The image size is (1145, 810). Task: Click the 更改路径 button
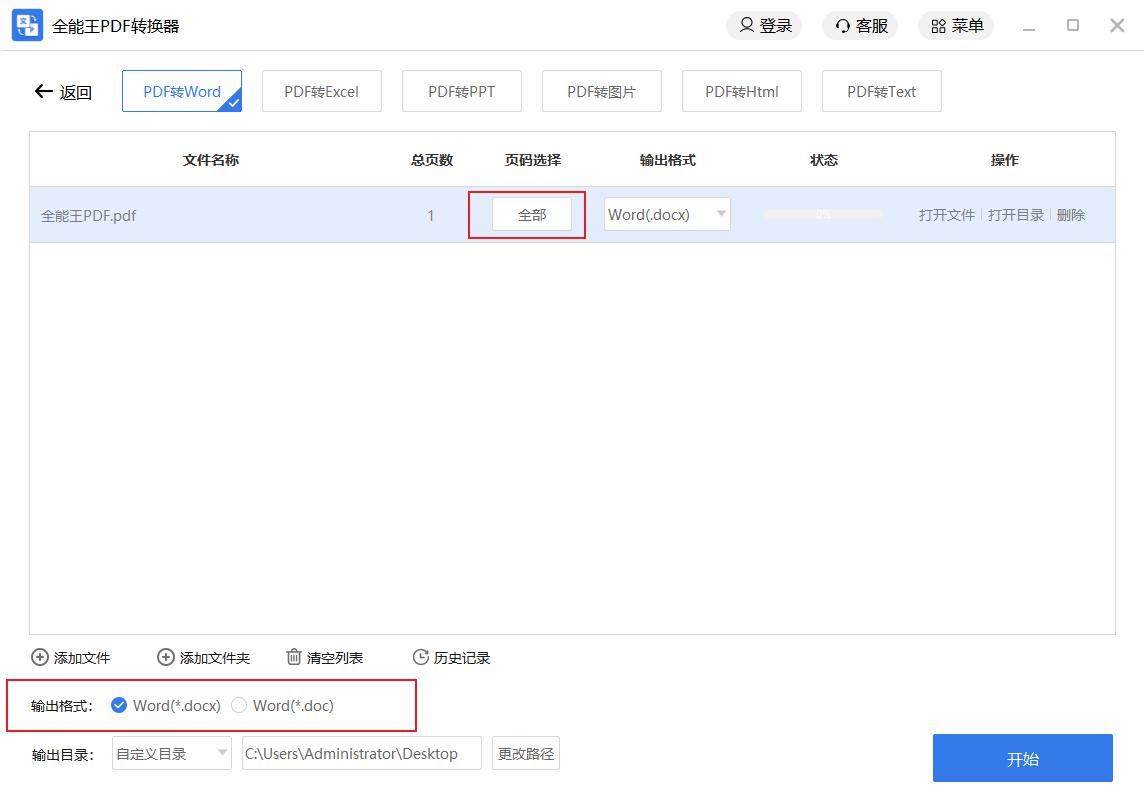click(x=526, y=754)
